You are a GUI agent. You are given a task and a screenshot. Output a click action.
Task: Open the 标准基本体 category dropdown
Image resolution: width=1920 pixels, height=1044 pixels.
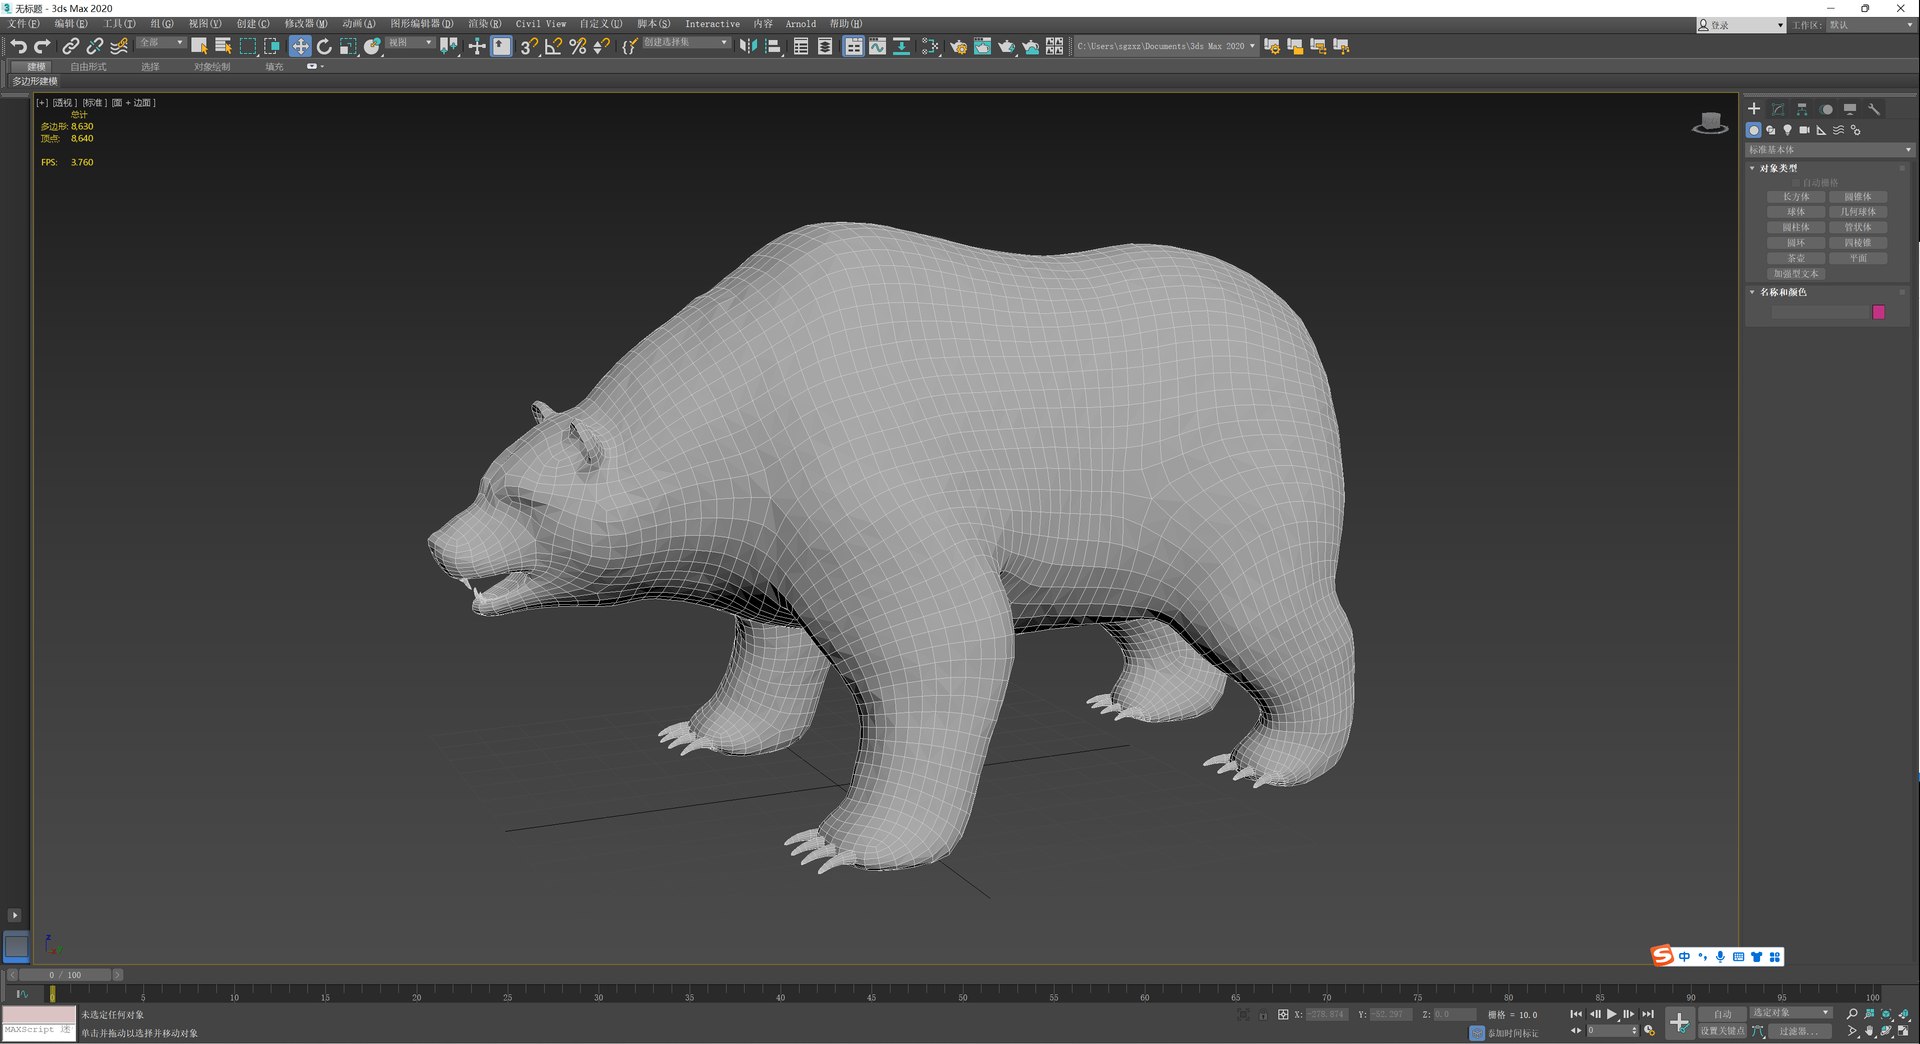(x=1829, y=150)
